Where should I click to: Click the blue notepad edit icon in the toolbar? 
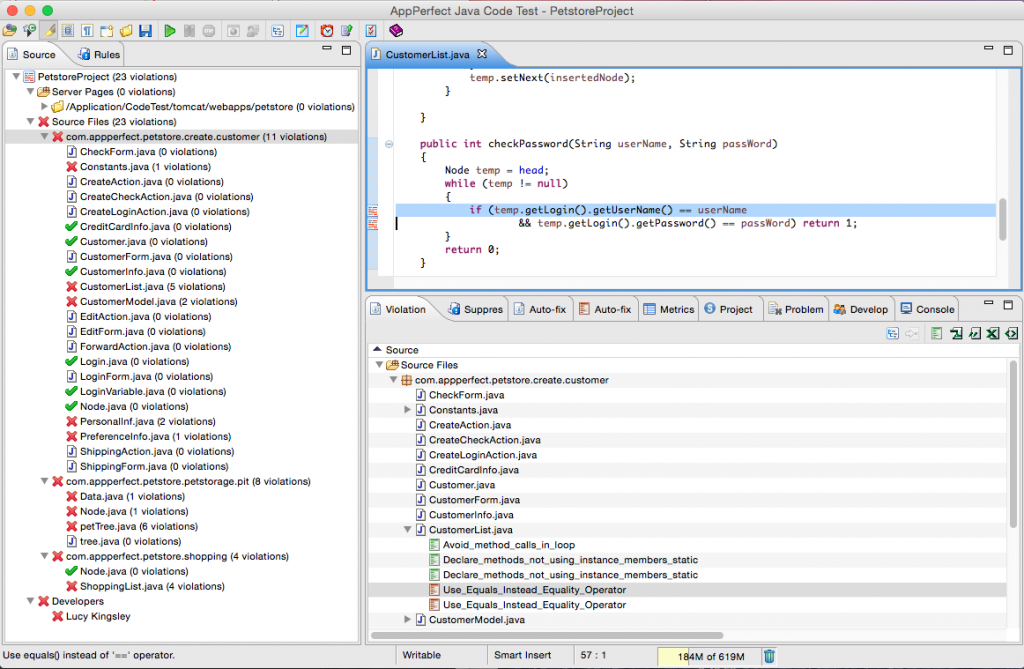click(x=302, y=31)
